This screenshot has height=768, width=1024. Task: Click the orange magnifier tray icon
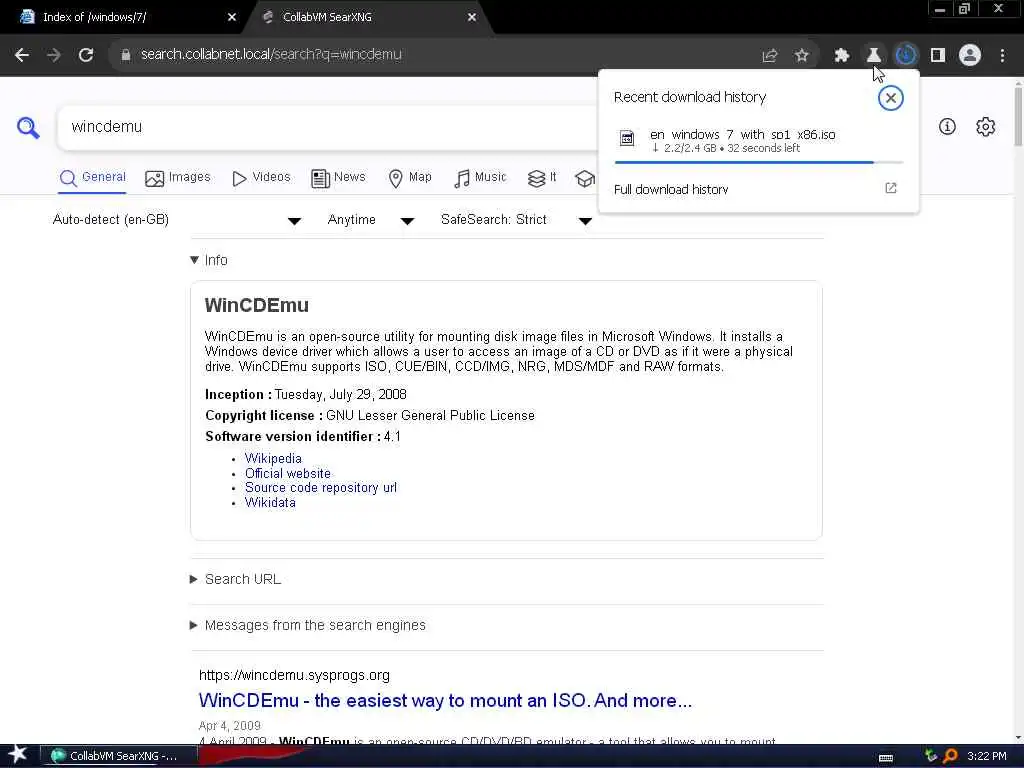(950, 756)
